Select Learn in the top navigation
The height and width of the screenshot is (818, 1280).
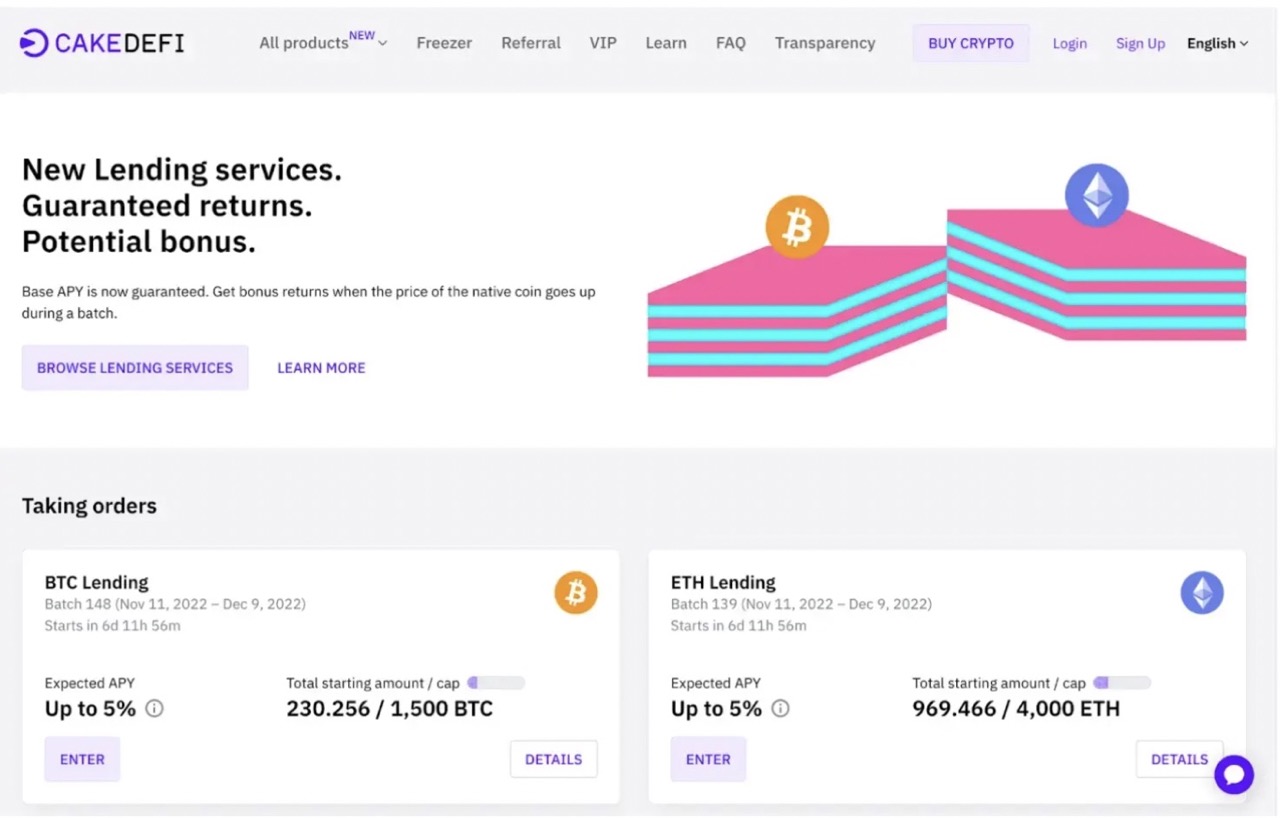pyautogui.click(x=666, y=43)
